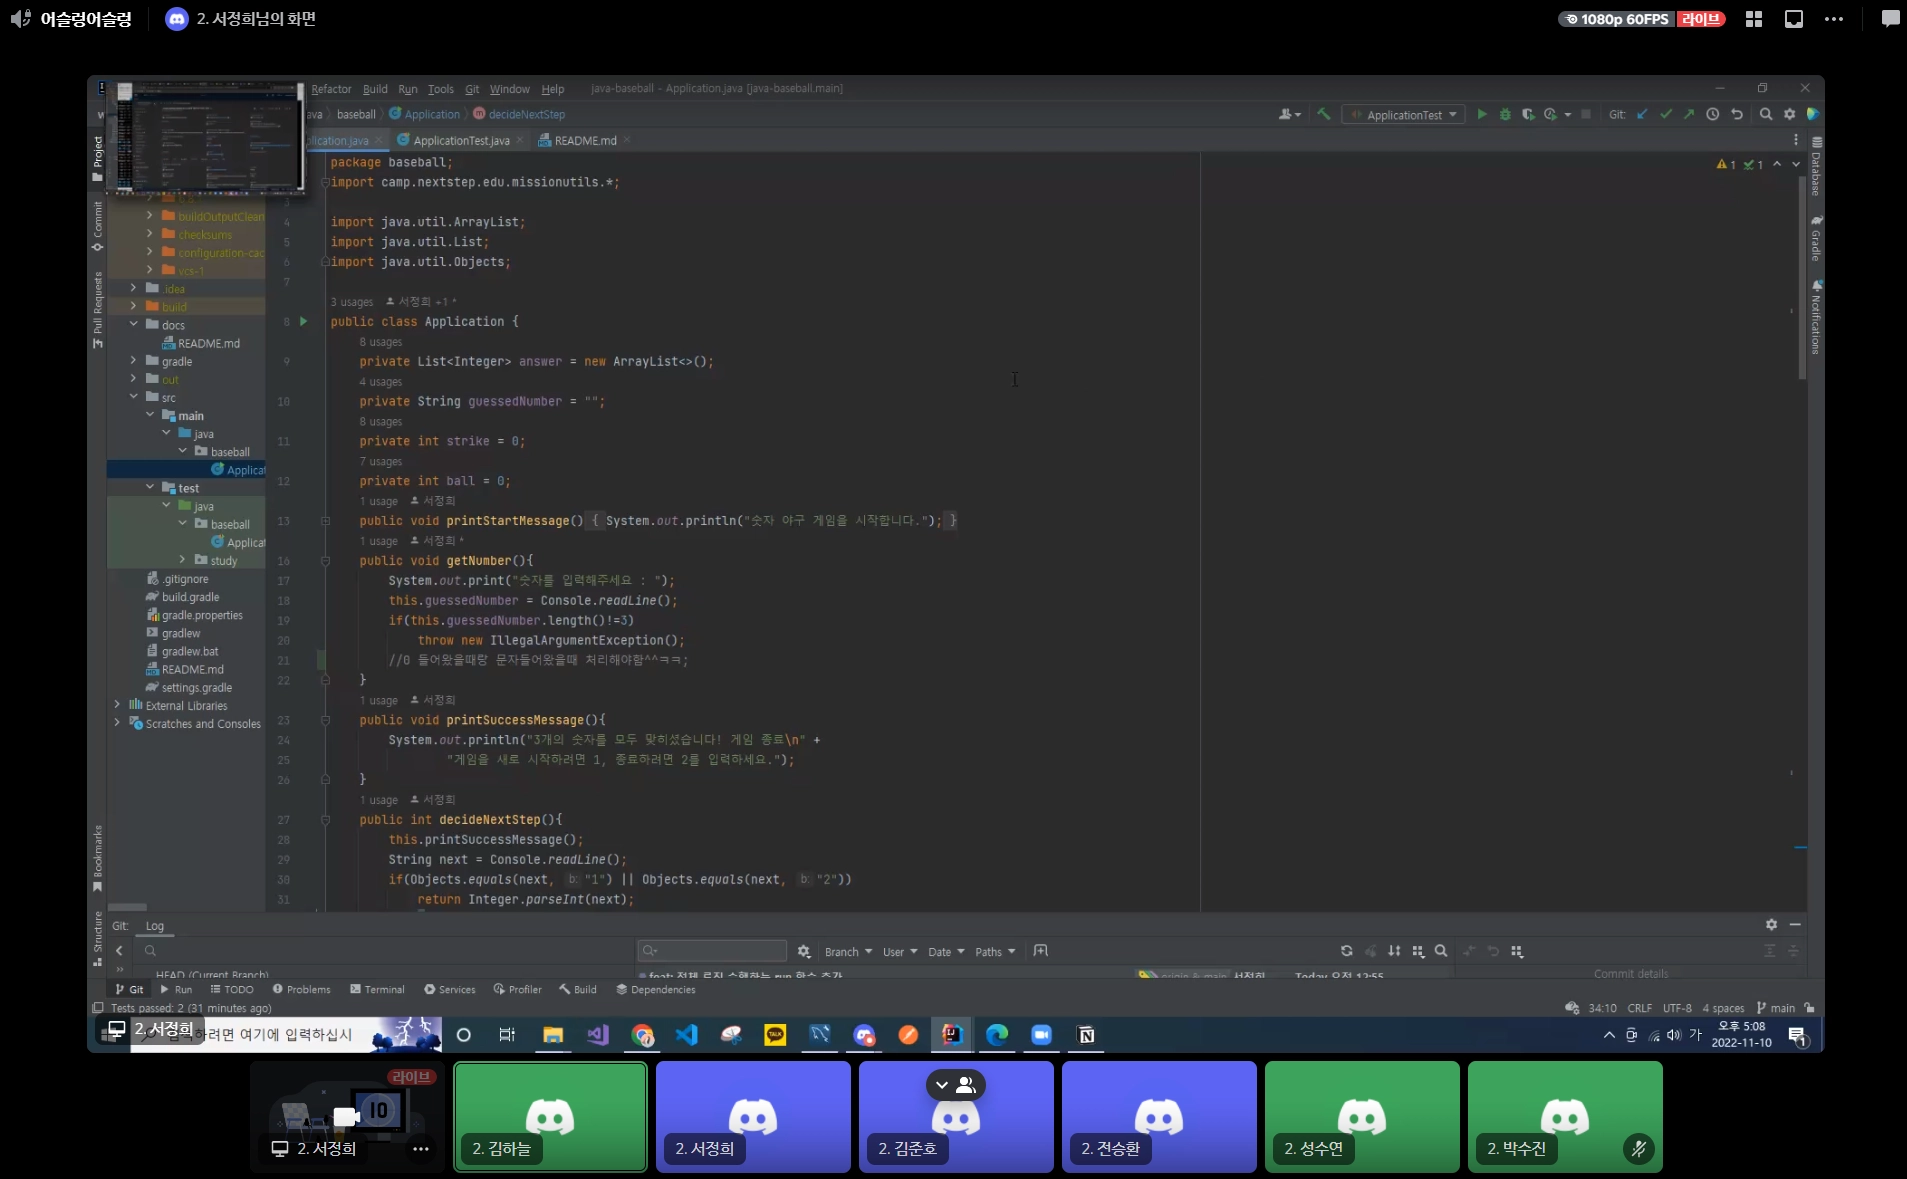Unmute 박수진's muted microphone badge
This screenshot has width=1907, height=1179.
point(1638,1149)
